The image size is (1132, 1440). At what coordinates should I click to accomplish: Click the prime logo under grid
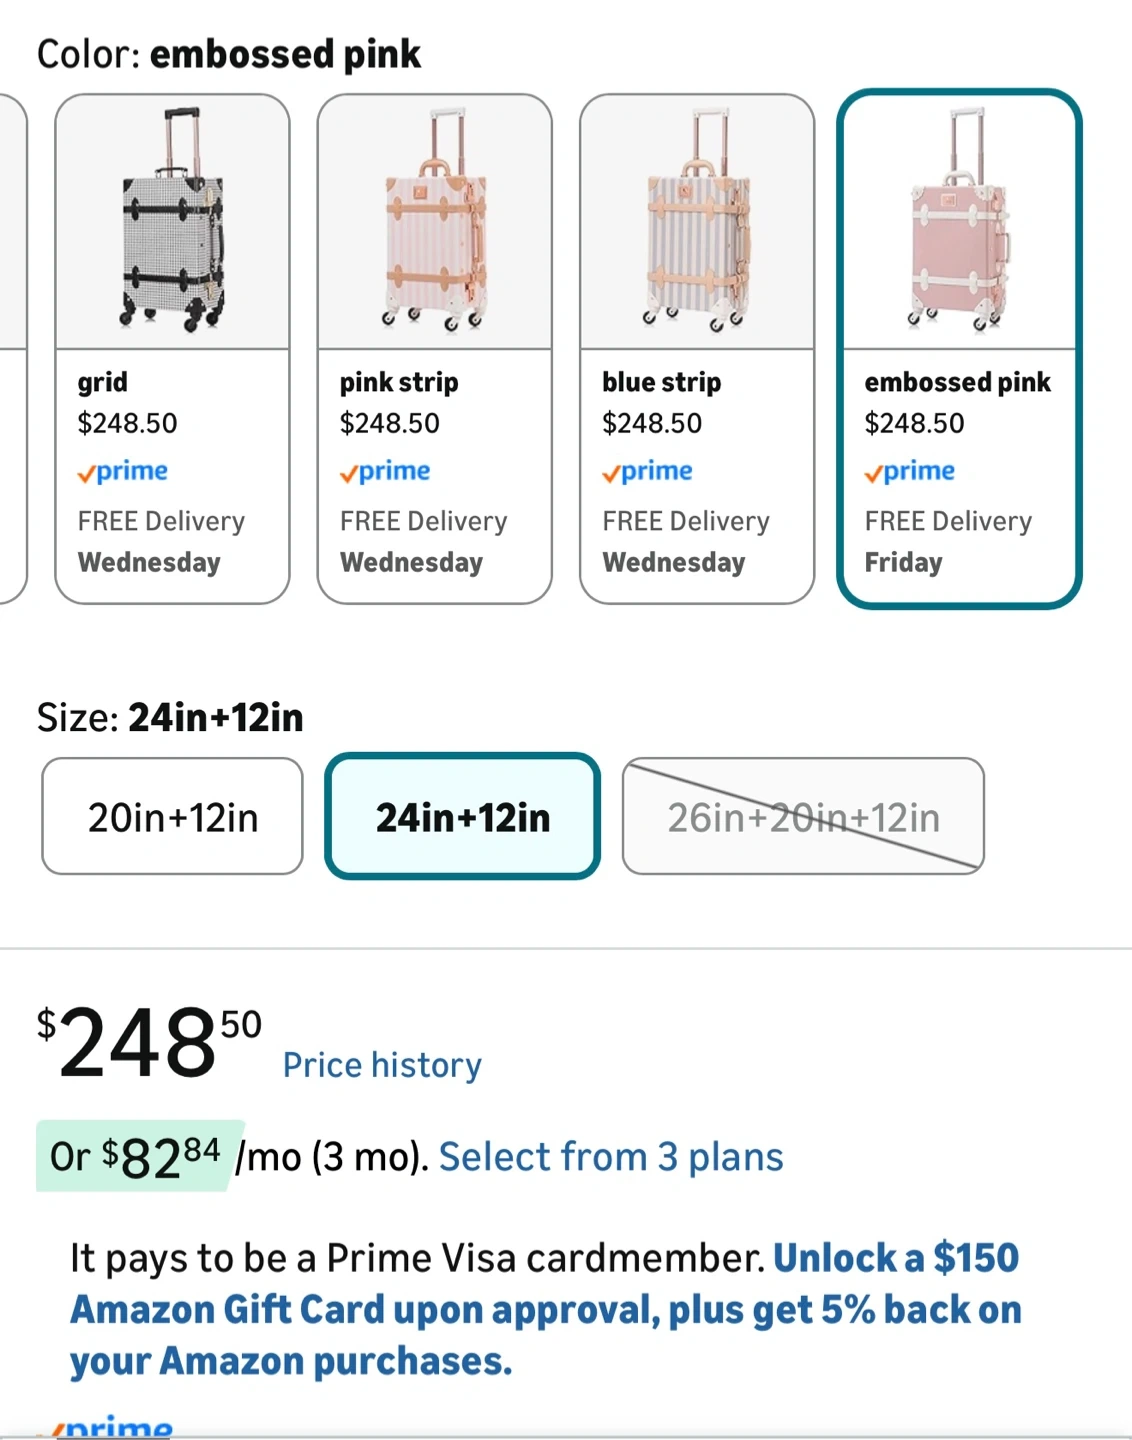click(123, 472)
